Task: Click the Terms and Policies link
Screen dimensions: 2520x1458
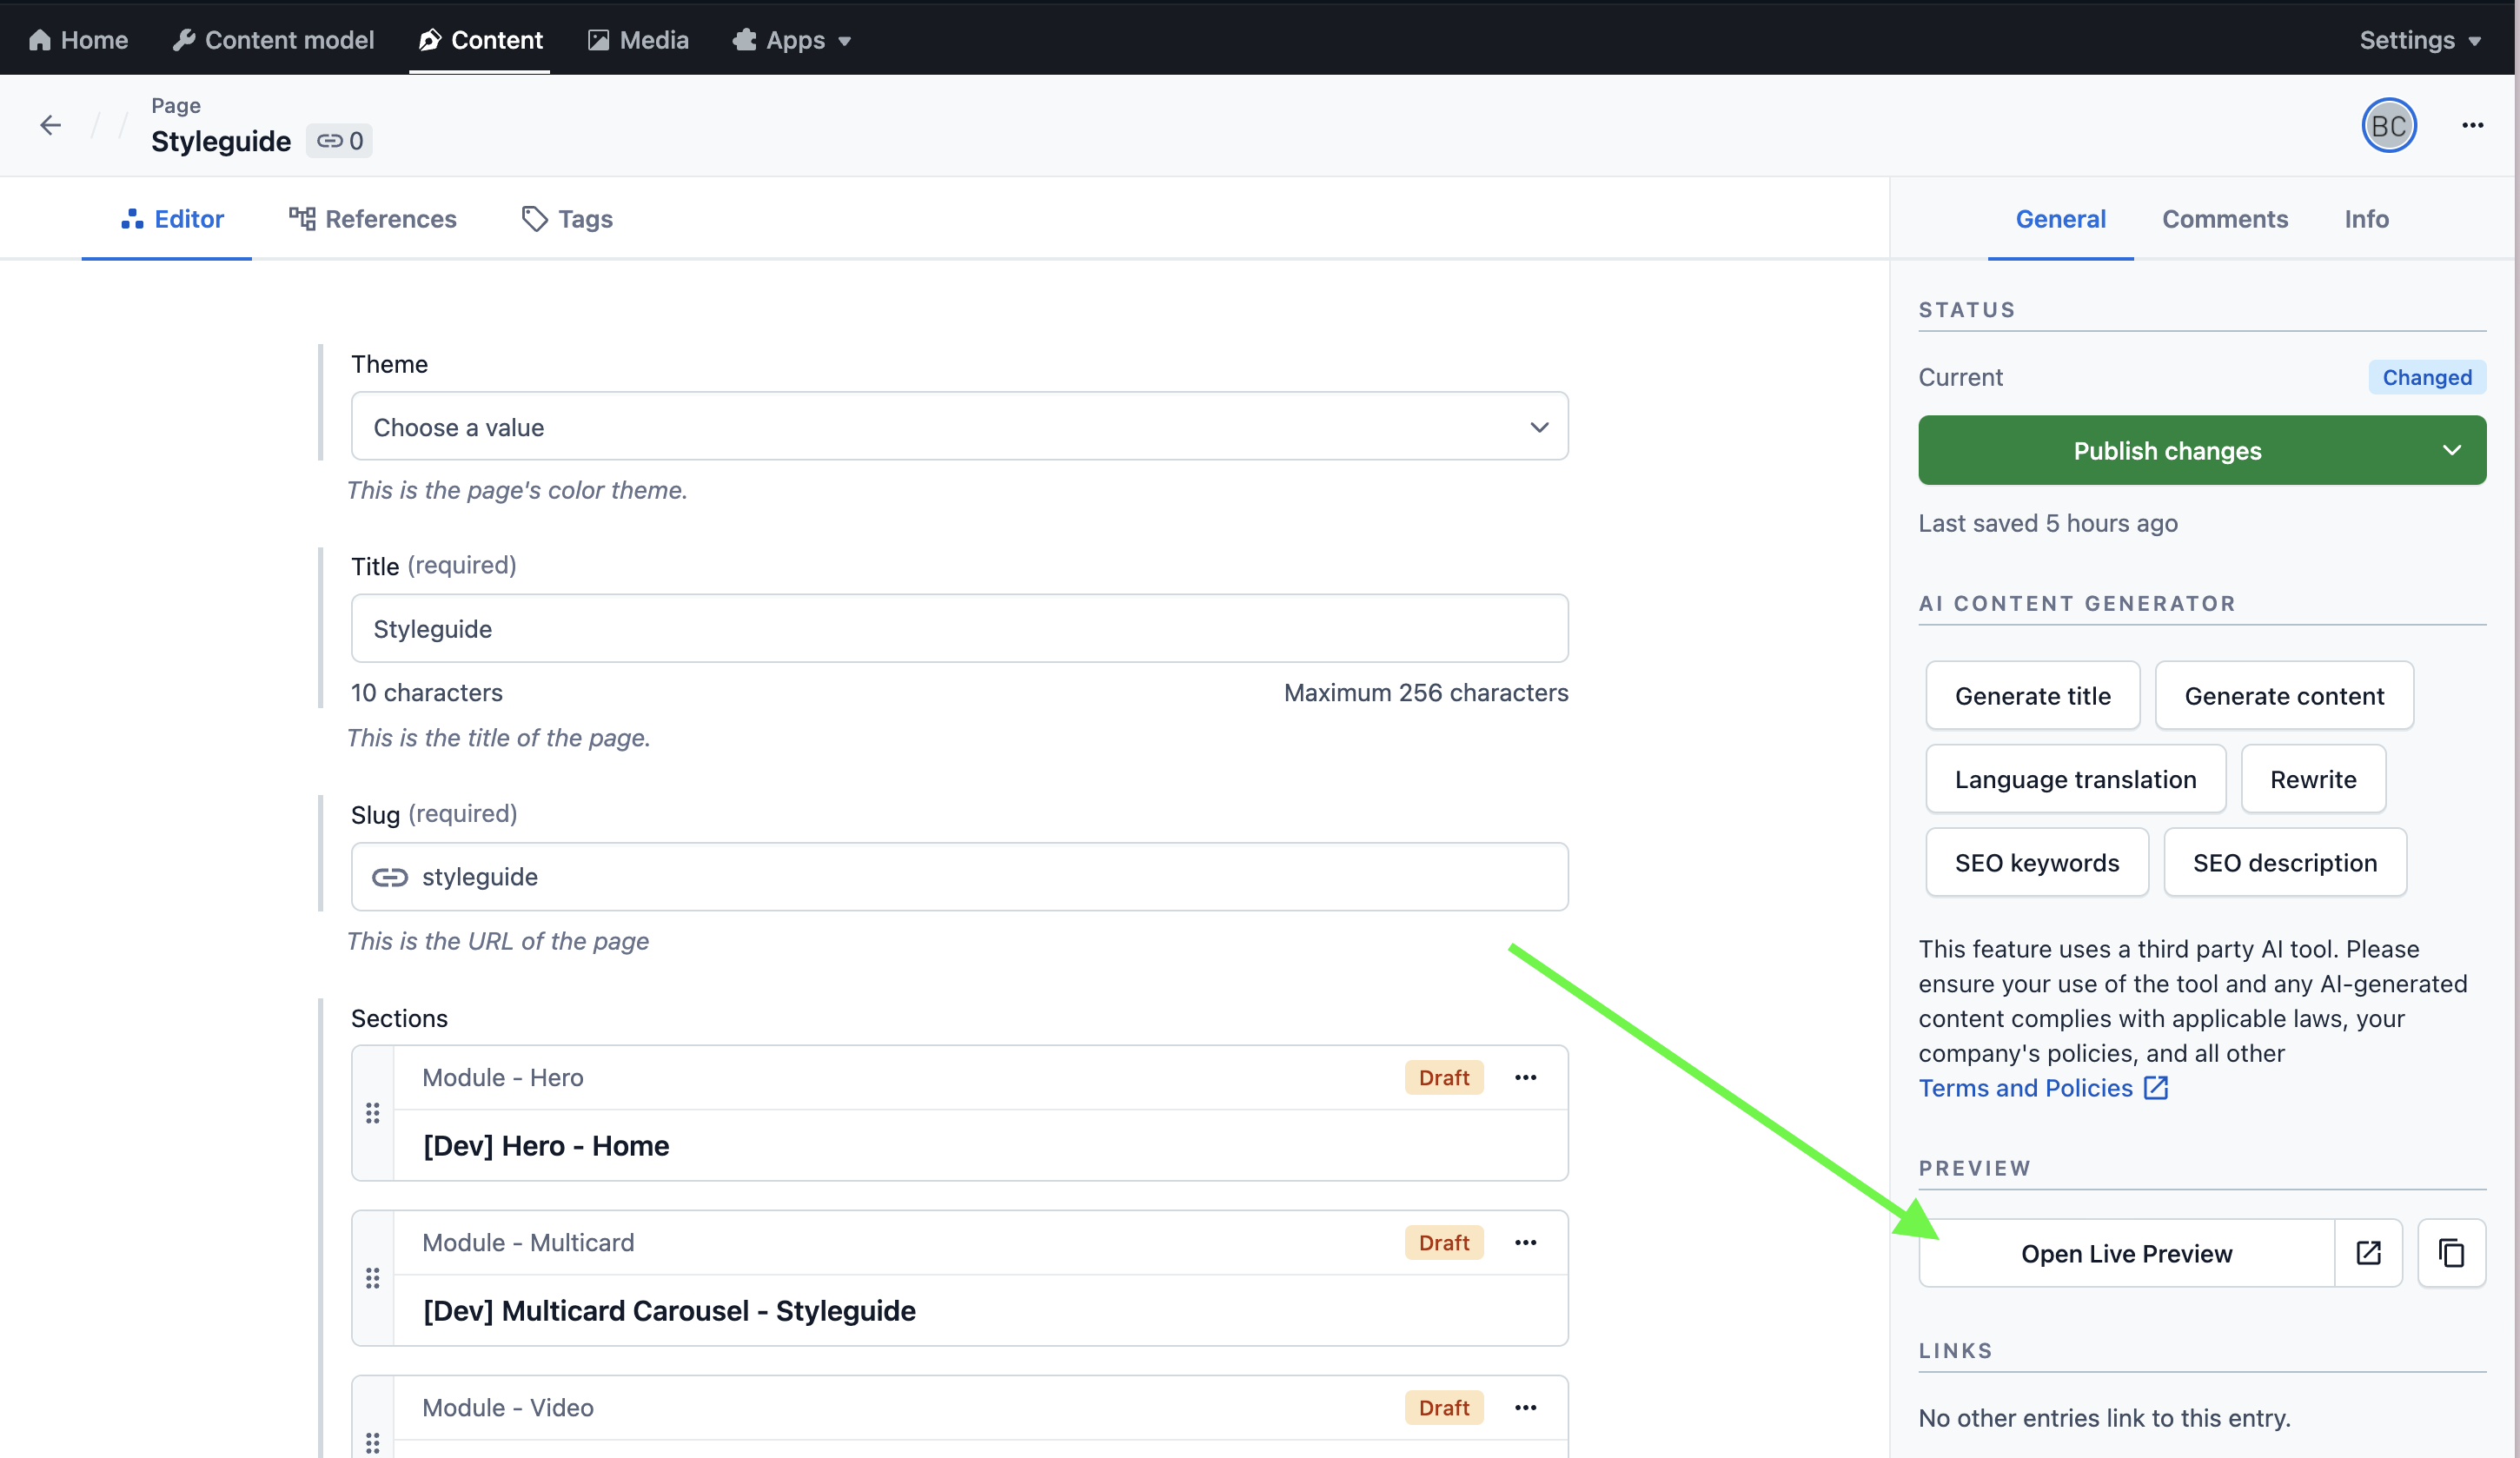Action: (x=2026, y=1087)
